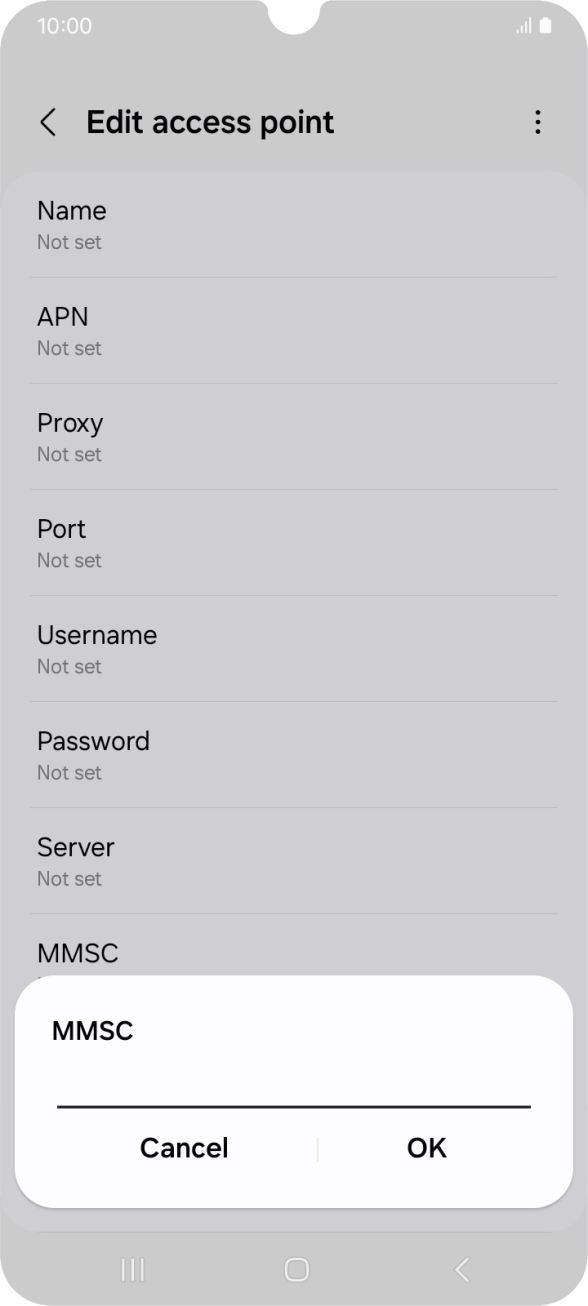Tap the MMSC dialog title
588x1306 pixels.
pos(92,1030)
